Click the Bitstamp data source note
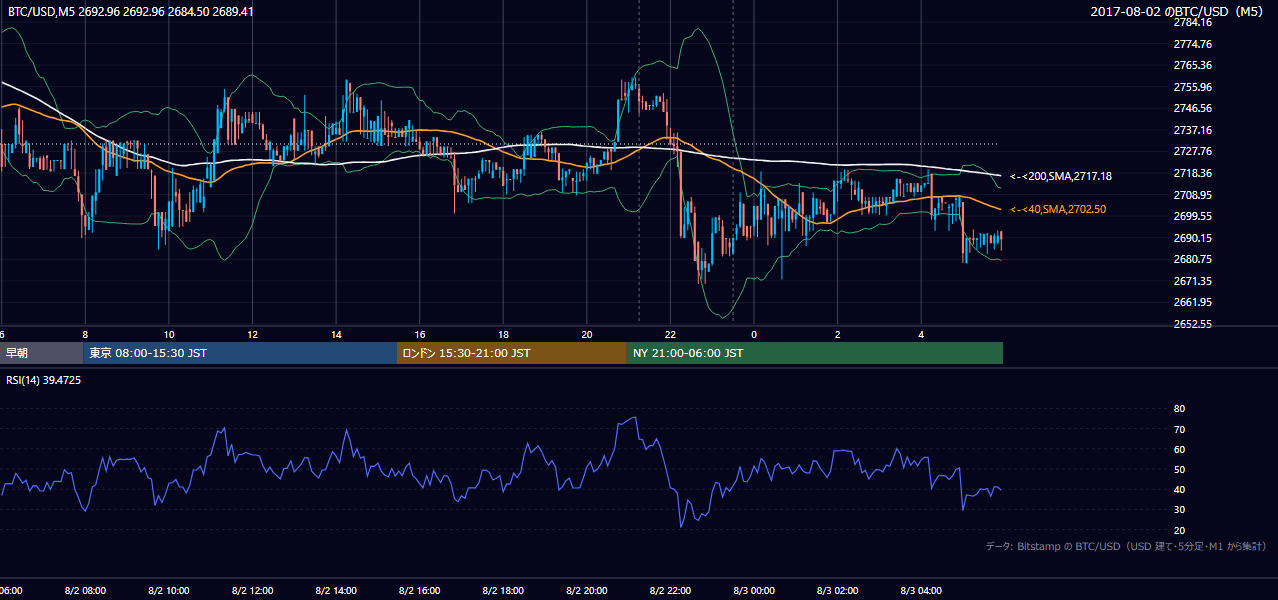 (x=1126, y=546)
